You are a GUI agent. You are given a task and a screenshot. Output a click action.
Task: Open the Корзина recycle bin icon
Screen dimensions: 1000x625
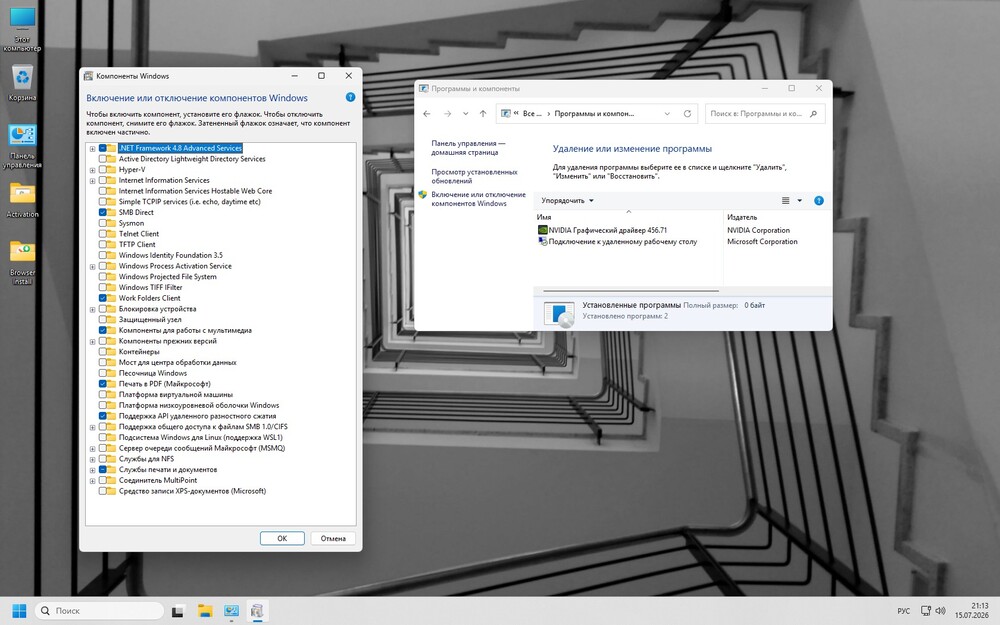(22, 82)
